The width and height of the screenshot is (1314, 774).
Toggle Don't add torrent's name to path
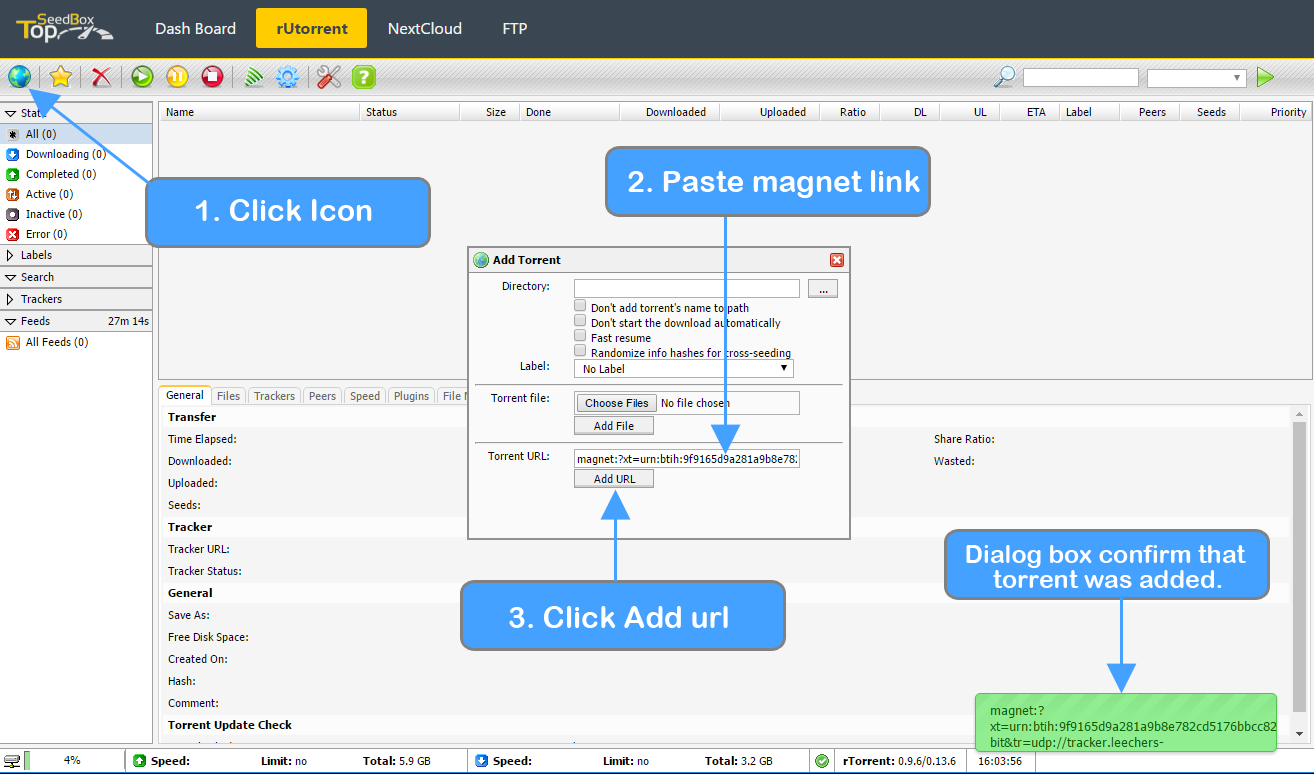[580, 306]
